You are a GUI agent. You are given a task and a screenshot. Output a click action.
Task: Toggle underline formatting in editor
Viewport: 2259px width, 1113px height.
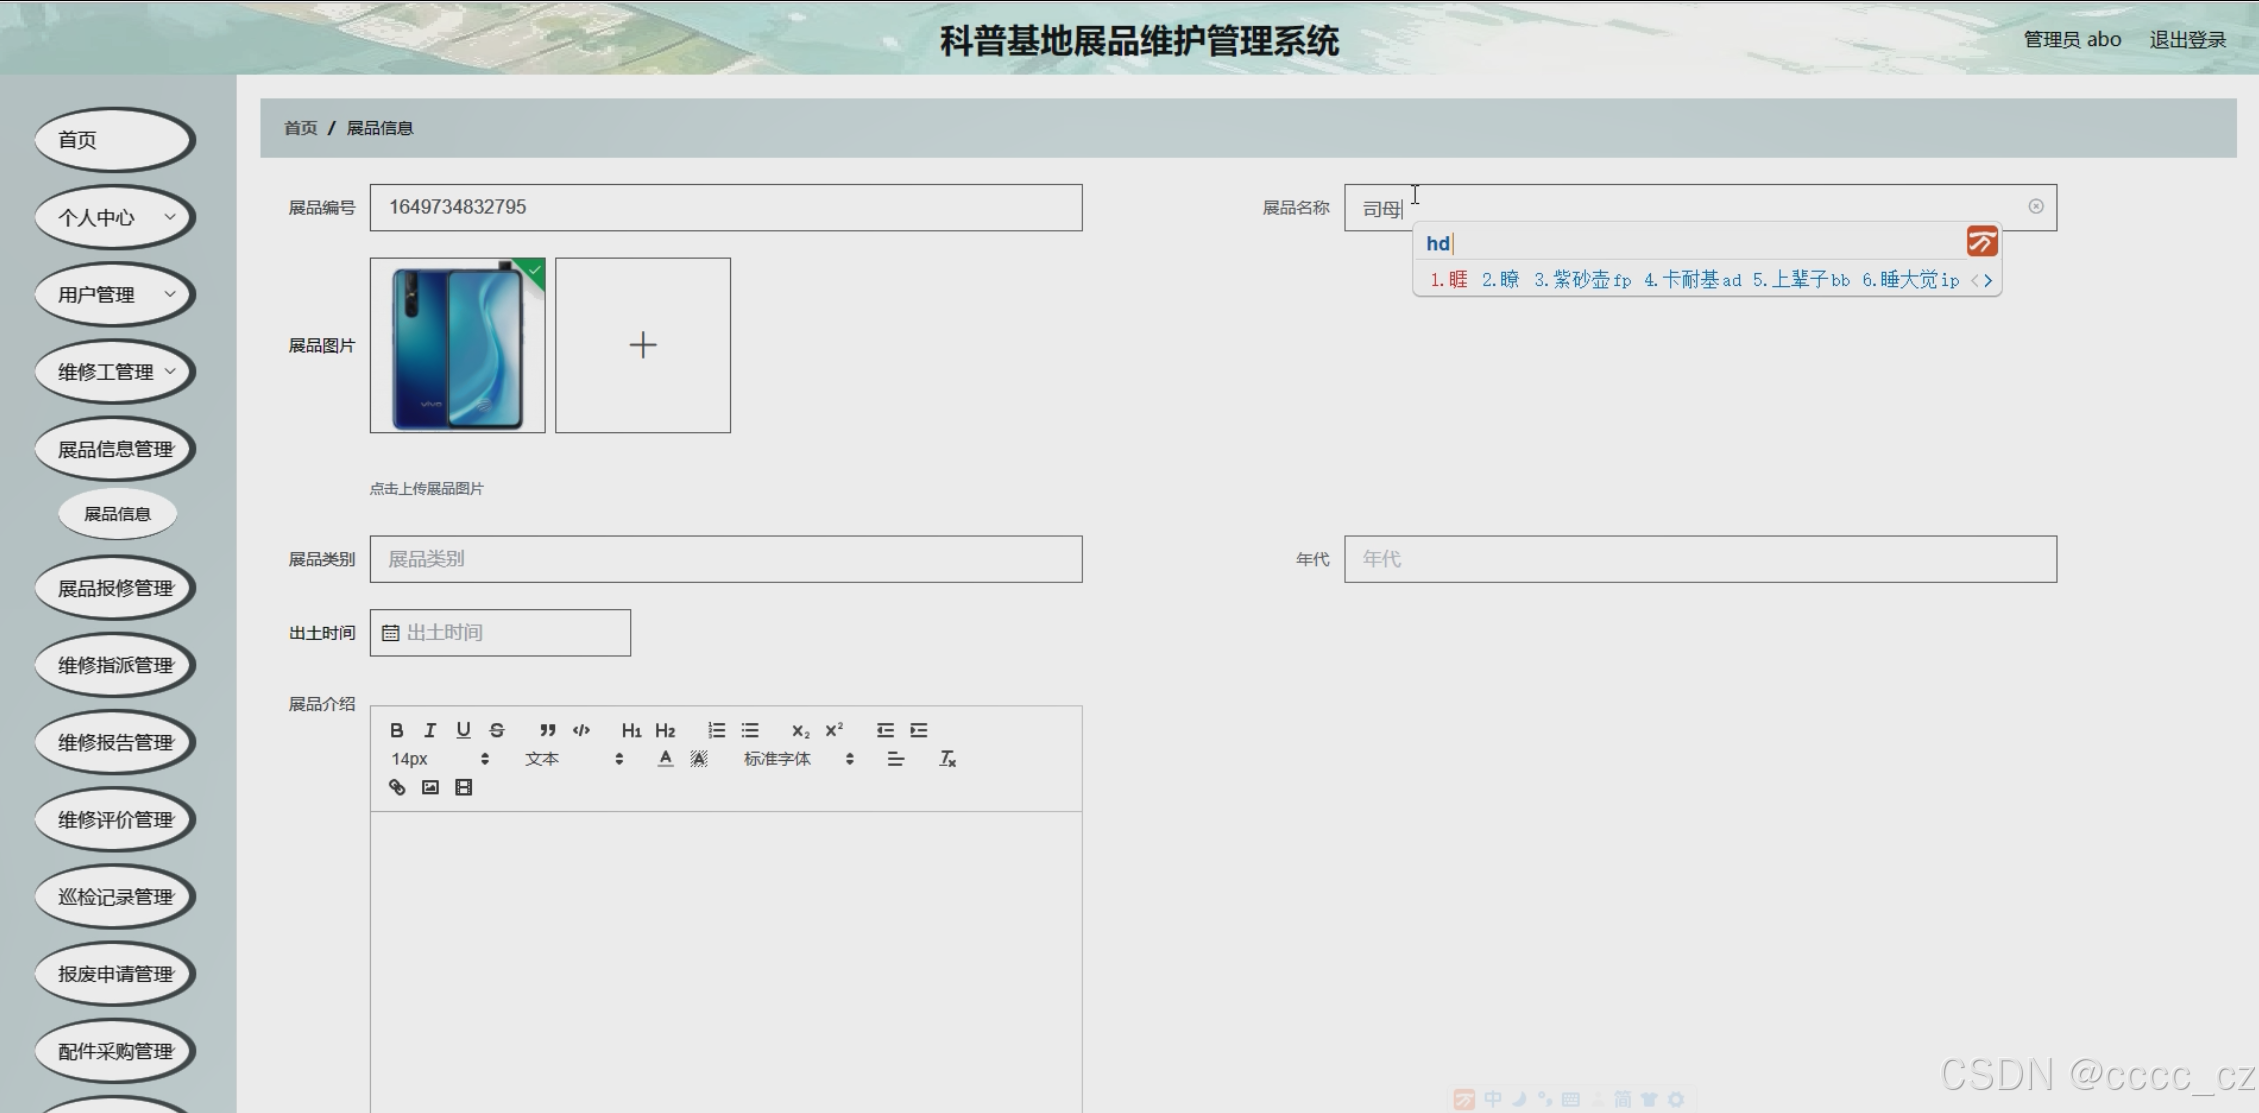click(463, 730)
